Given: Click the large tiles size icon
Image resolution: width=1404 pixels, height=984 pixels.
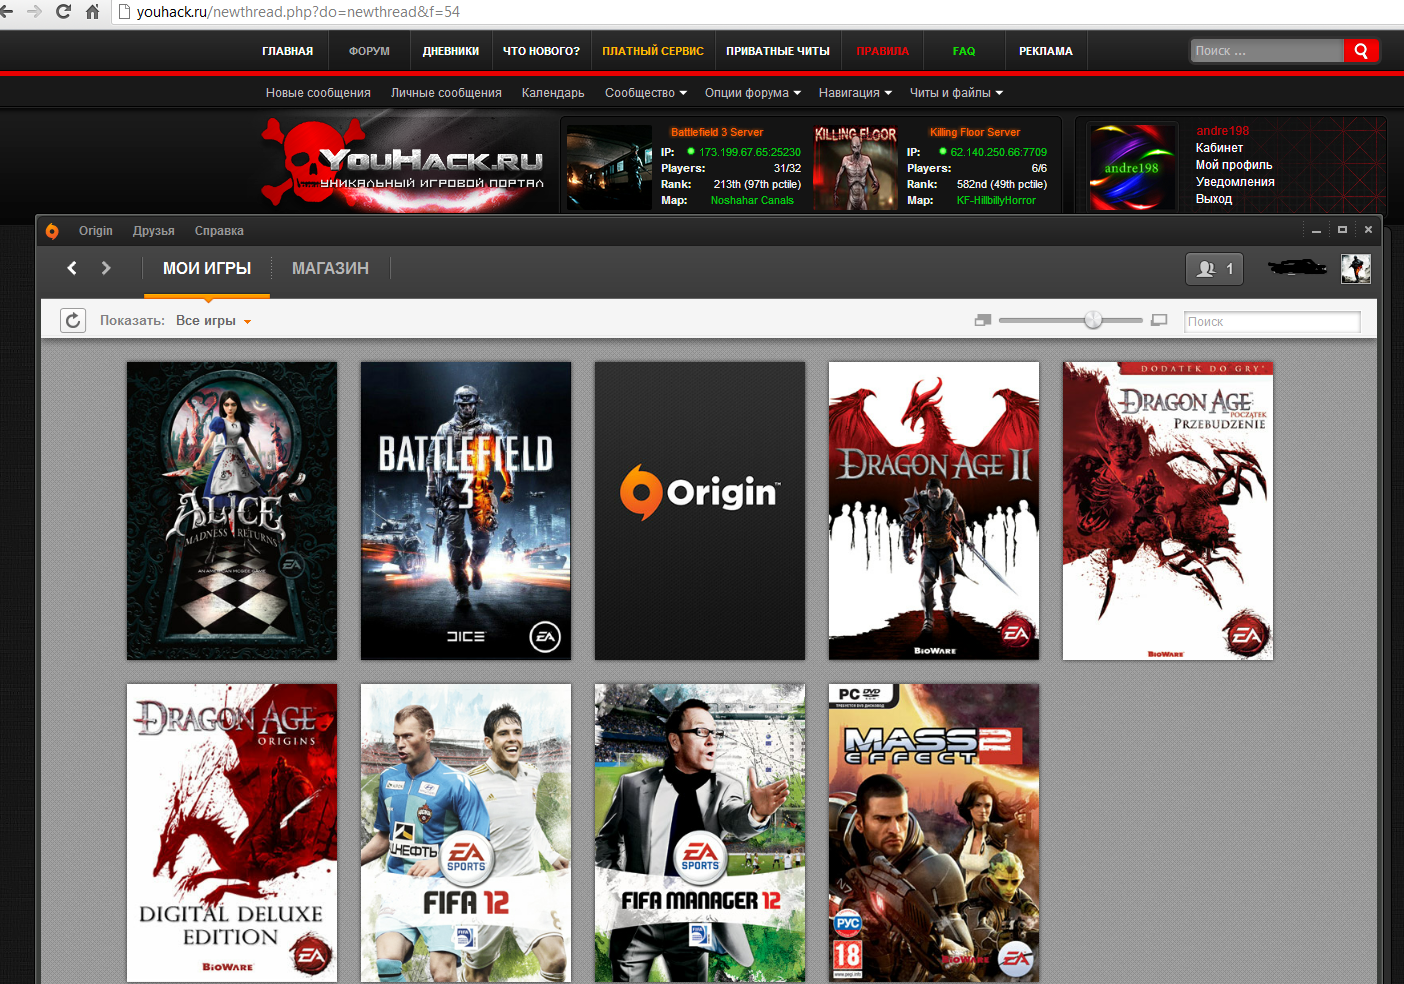Looking at the screenshot, I should [x=1159, y=320].
